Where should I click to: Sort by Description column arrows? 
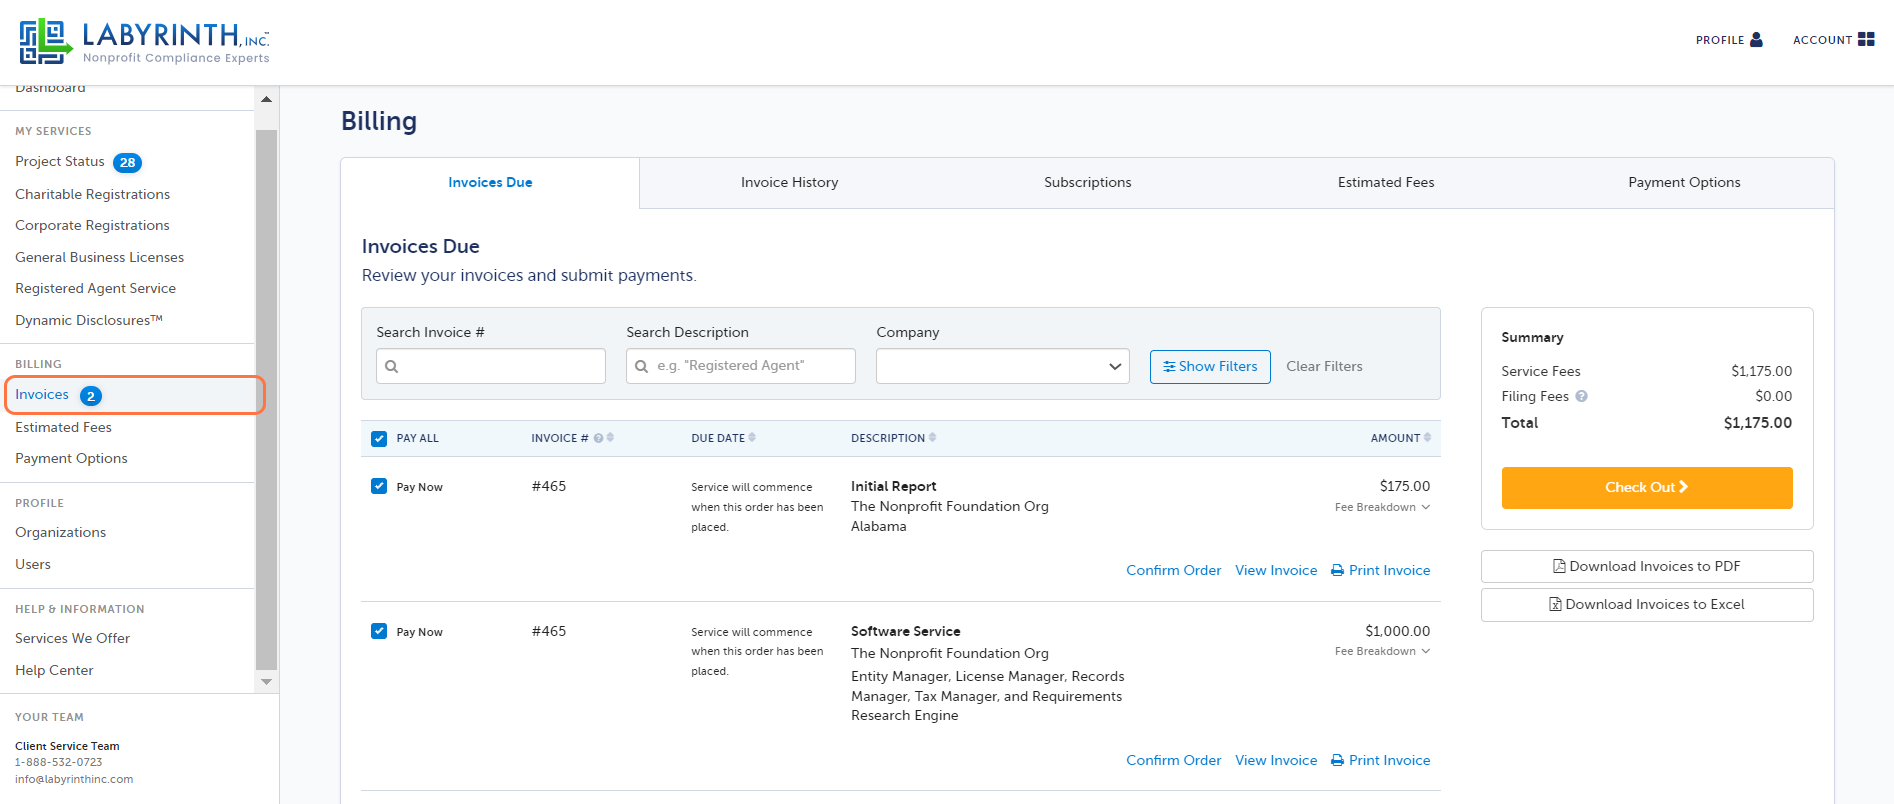(932, 438)
